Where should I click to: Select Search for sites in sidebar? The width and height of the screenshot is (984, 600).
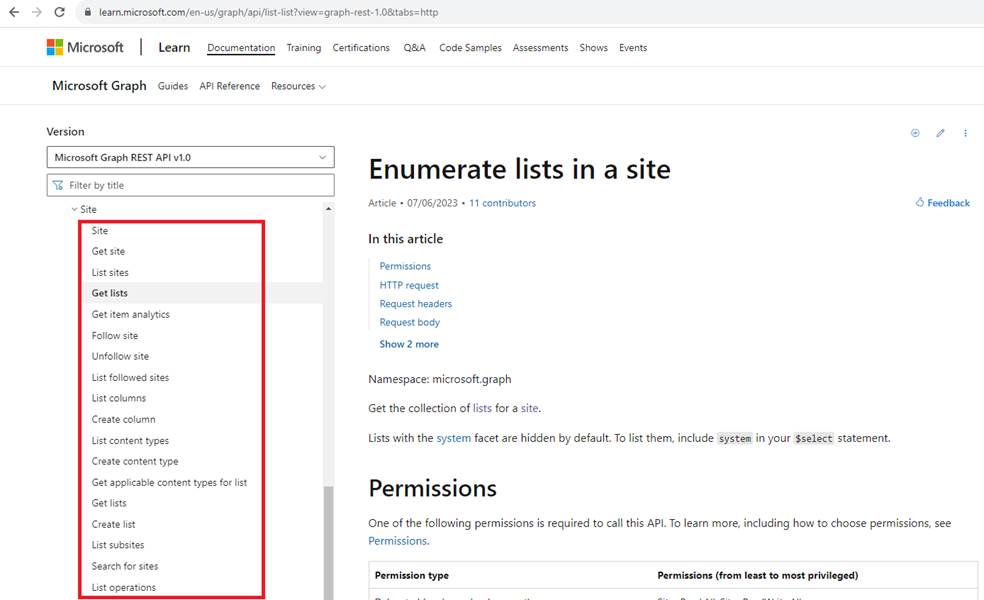point(125,566)
